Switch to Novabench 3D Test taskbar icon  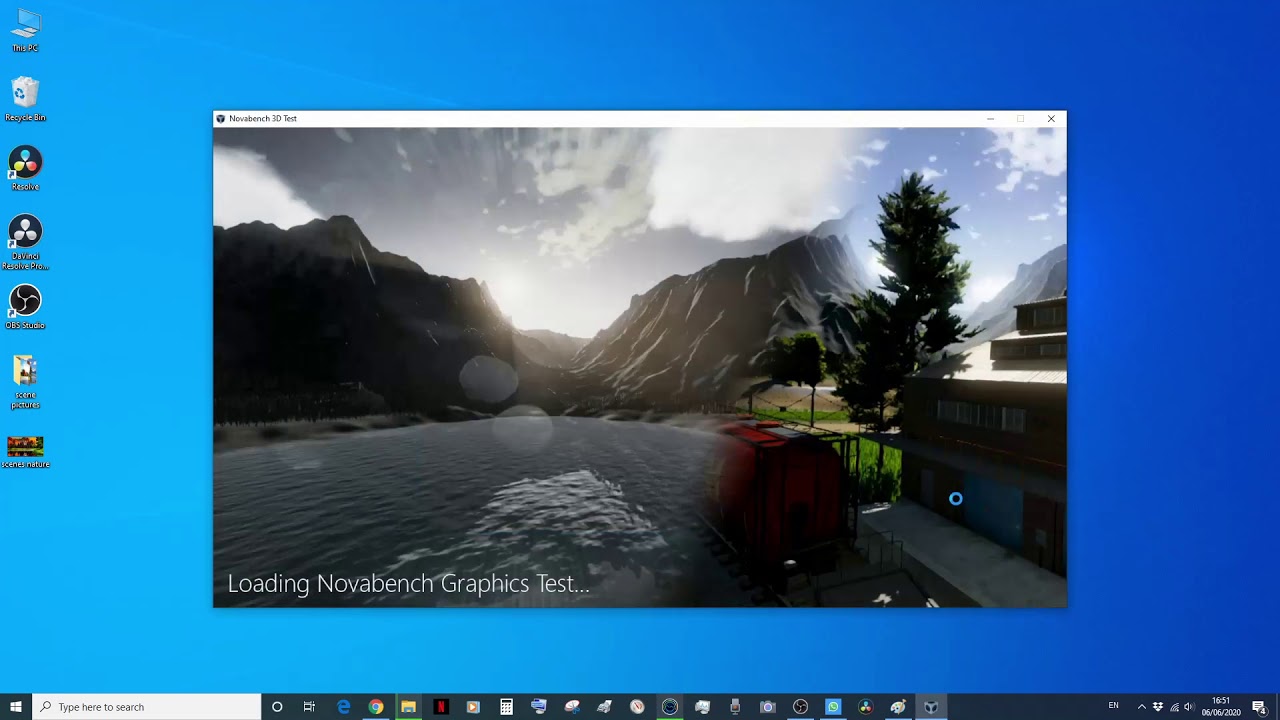point(931,707)
